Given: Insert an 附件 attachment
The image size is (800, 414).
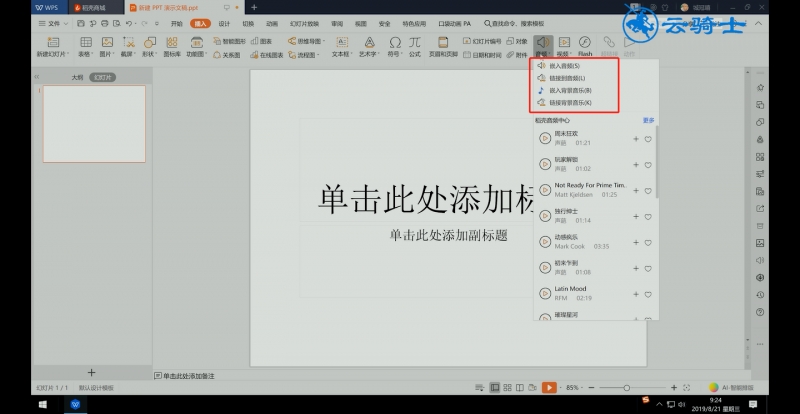Looking at the screenshot, I should (x=517, y=55).
